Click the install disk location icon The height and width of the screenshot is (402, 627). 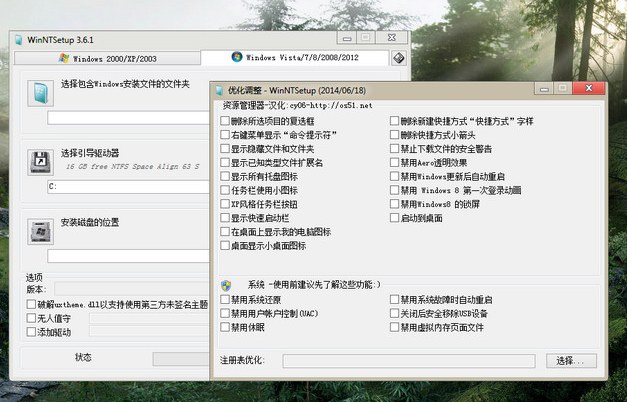pyautogui.click(x=40, y=231)
